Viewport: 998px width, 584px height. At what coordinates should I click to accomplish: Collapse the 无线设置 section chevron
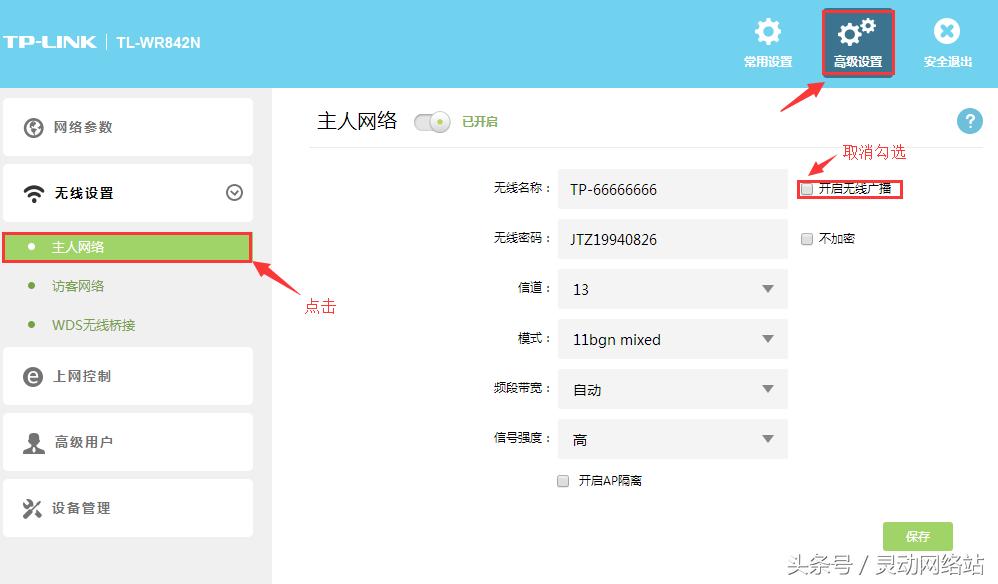(234, 192)
